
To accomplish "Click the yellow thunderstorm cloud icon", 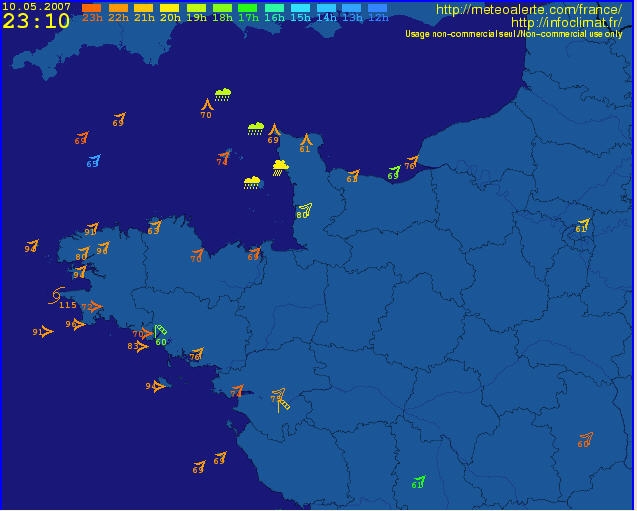I will [280, 168].
